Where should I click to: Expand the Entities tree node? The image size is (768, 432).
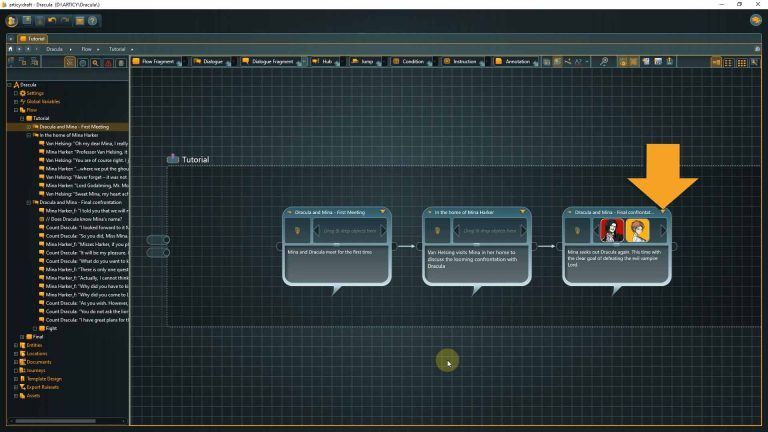[x=16, y=345]
